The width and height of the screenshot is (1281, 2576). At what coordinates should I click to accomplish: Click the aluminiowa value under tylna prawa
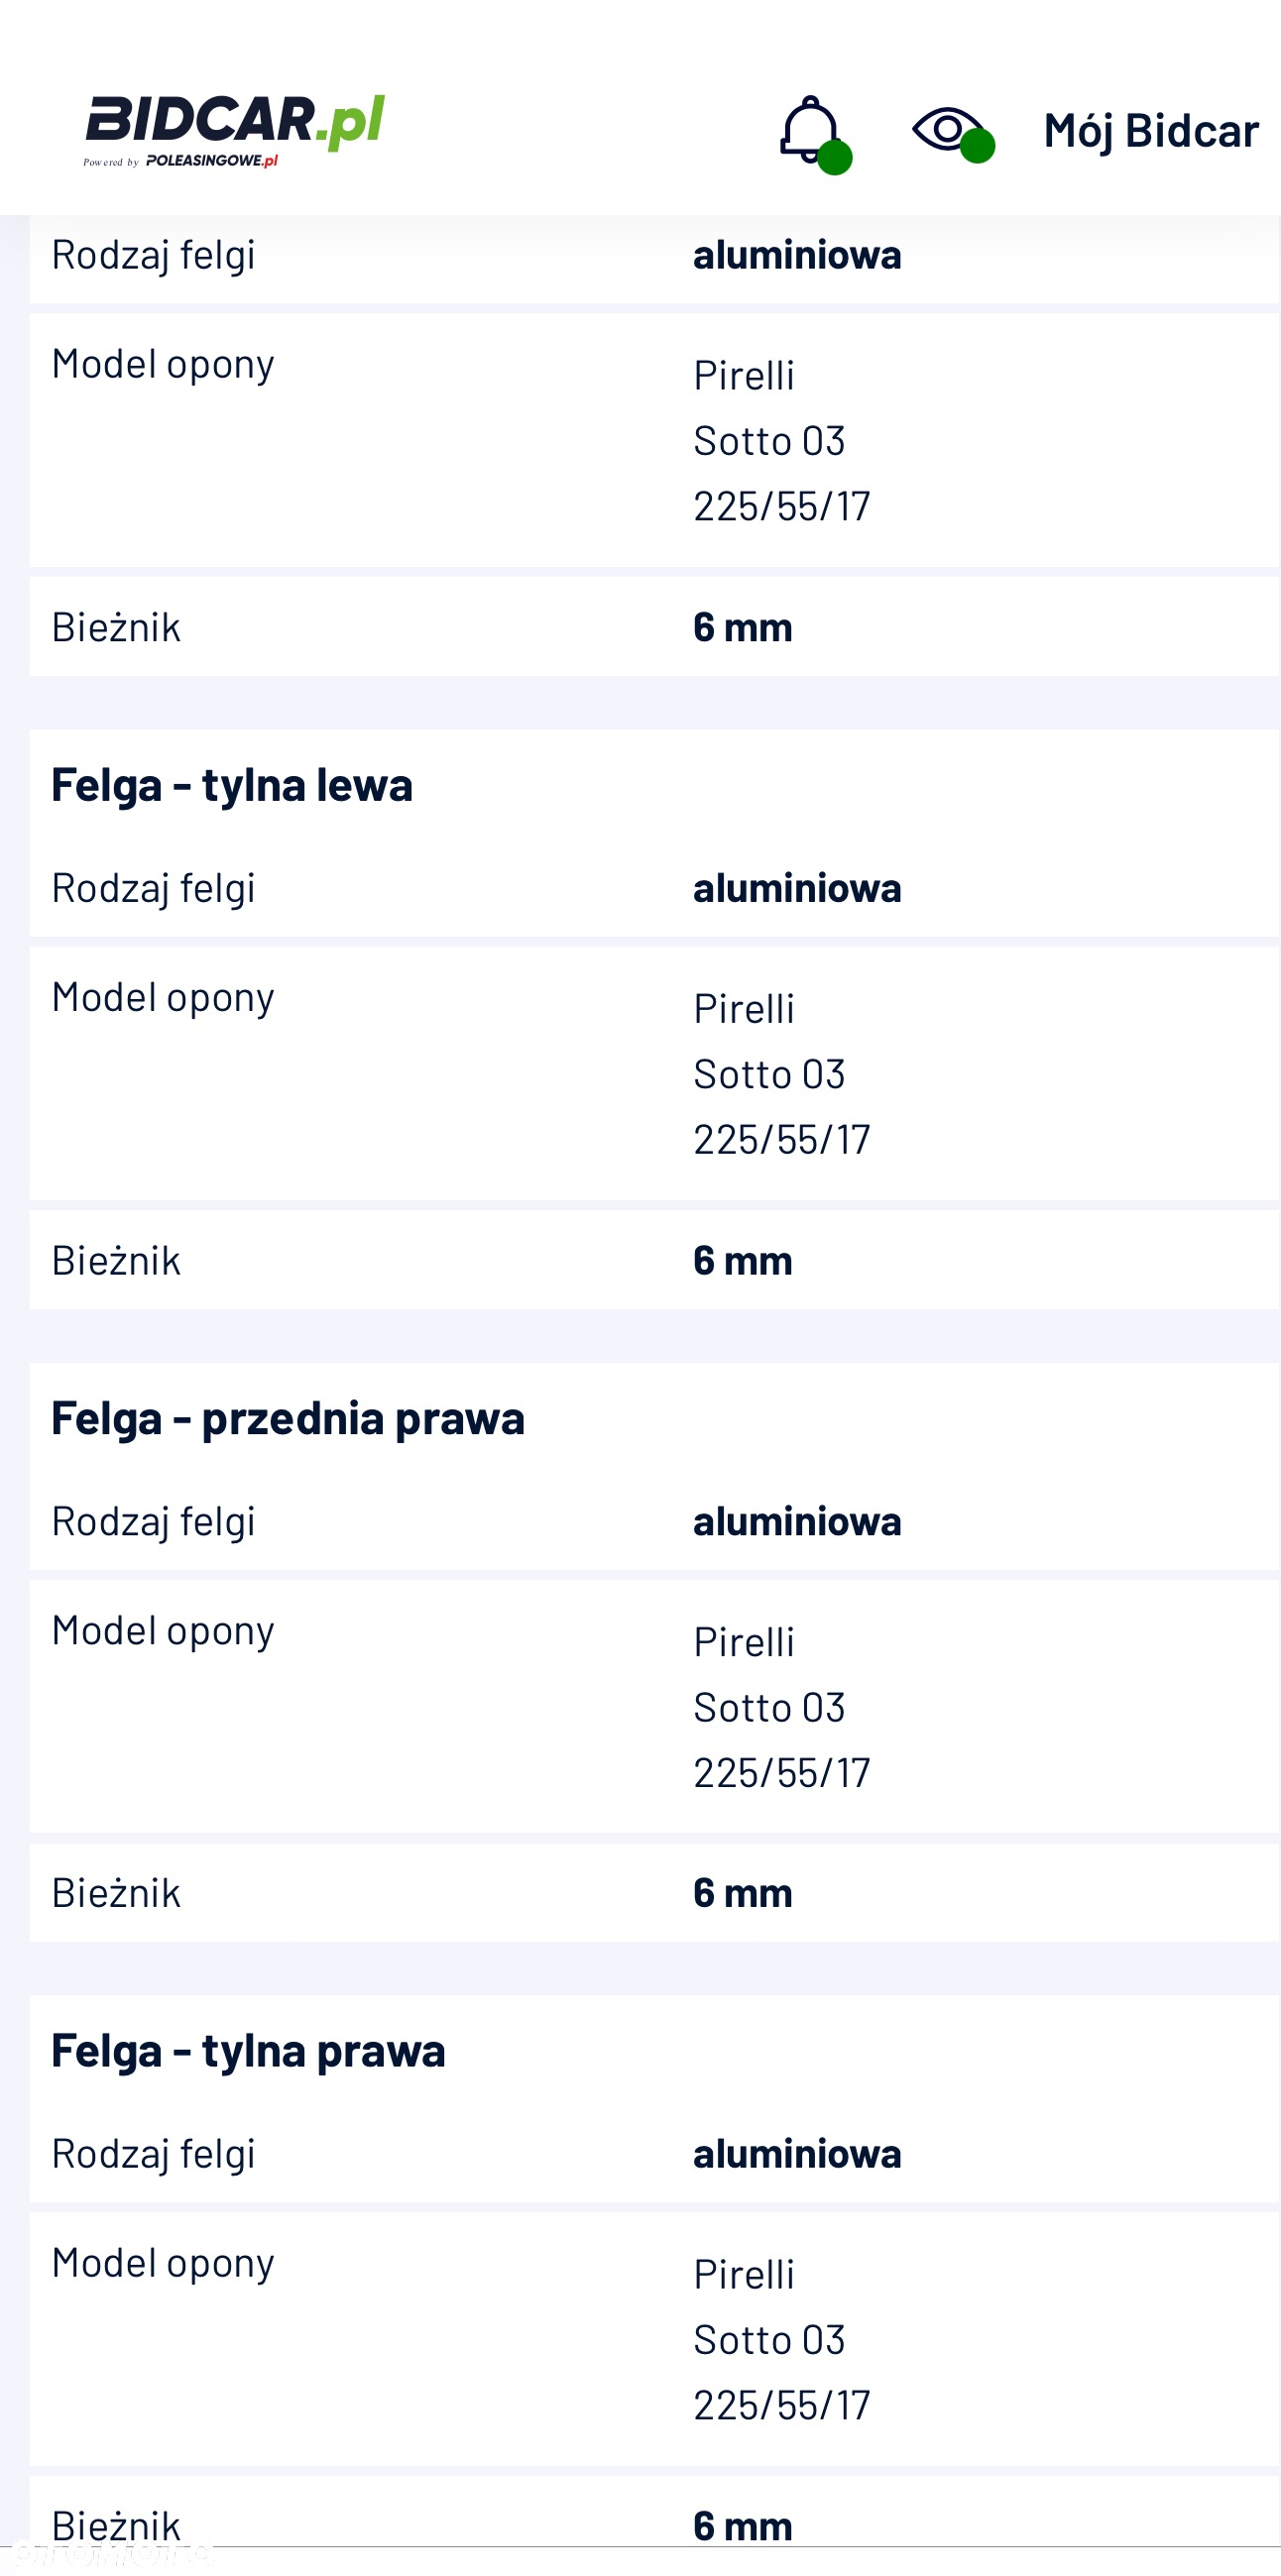[797, 2154]
